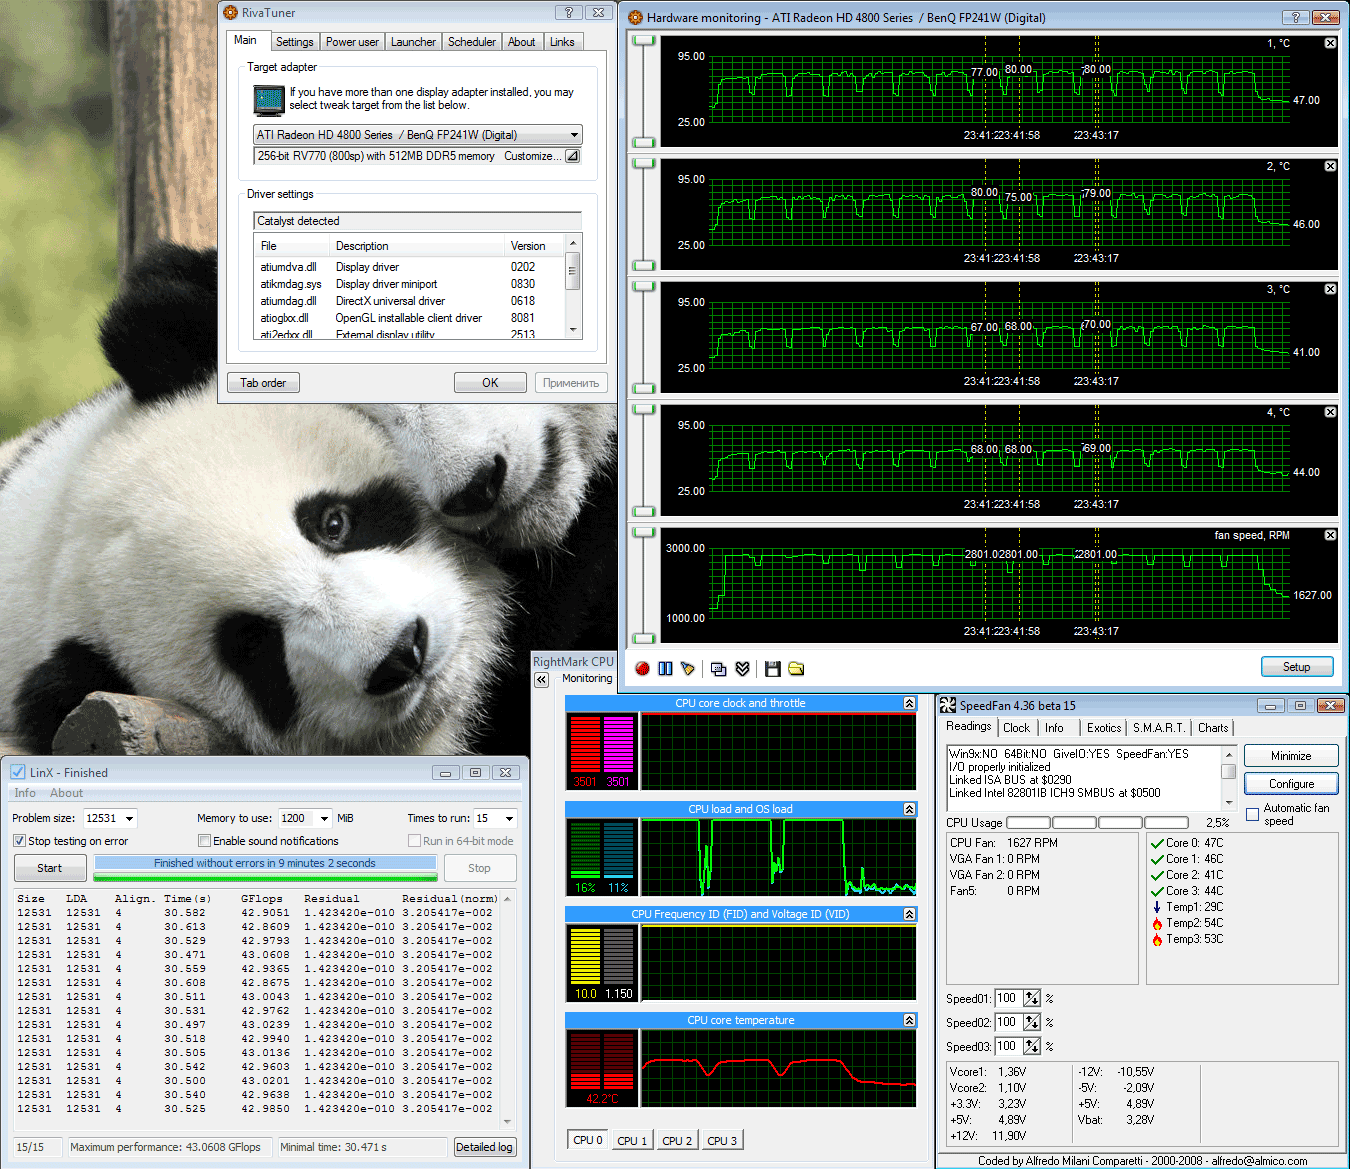Click the Setup button in Hardware monitoring
Viewport: 1350px width, 1169px height.
[1296, 667]
